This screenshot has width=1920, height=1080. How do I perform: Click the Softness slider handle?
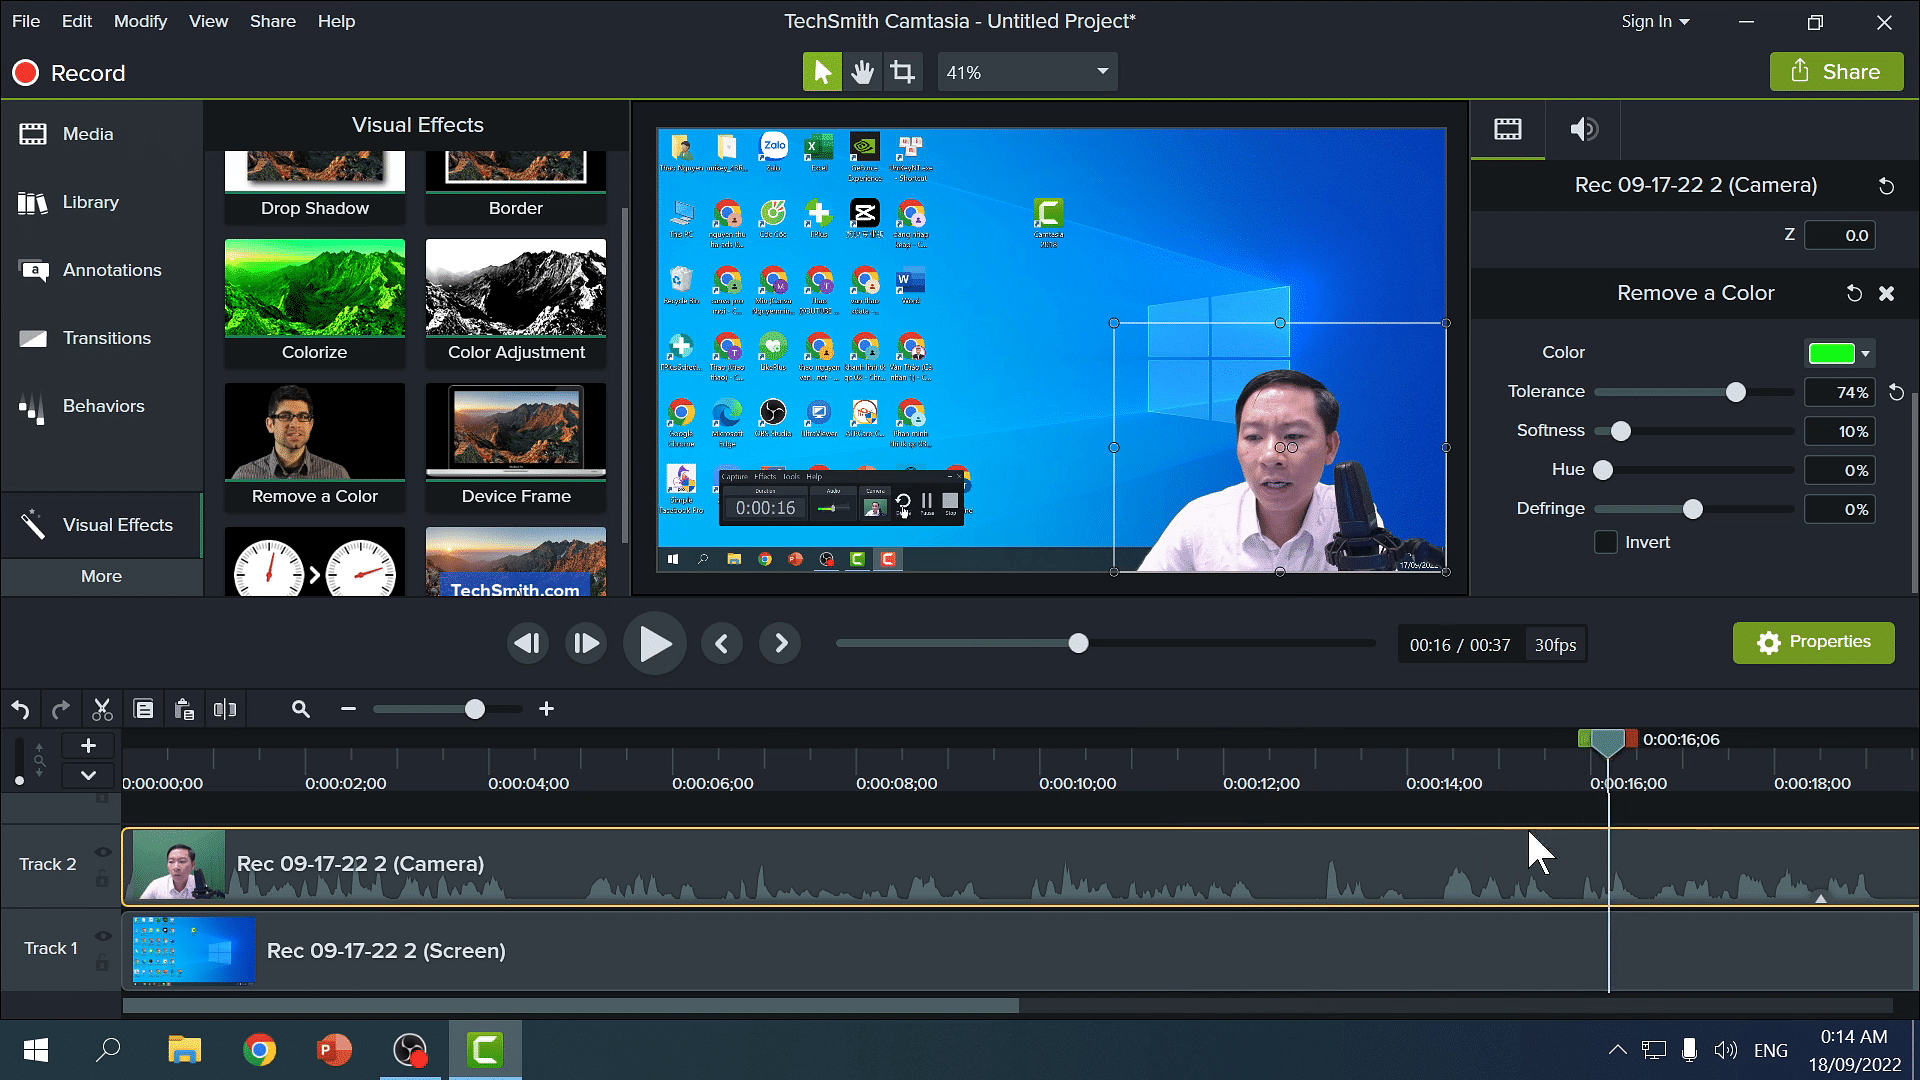1621,431
